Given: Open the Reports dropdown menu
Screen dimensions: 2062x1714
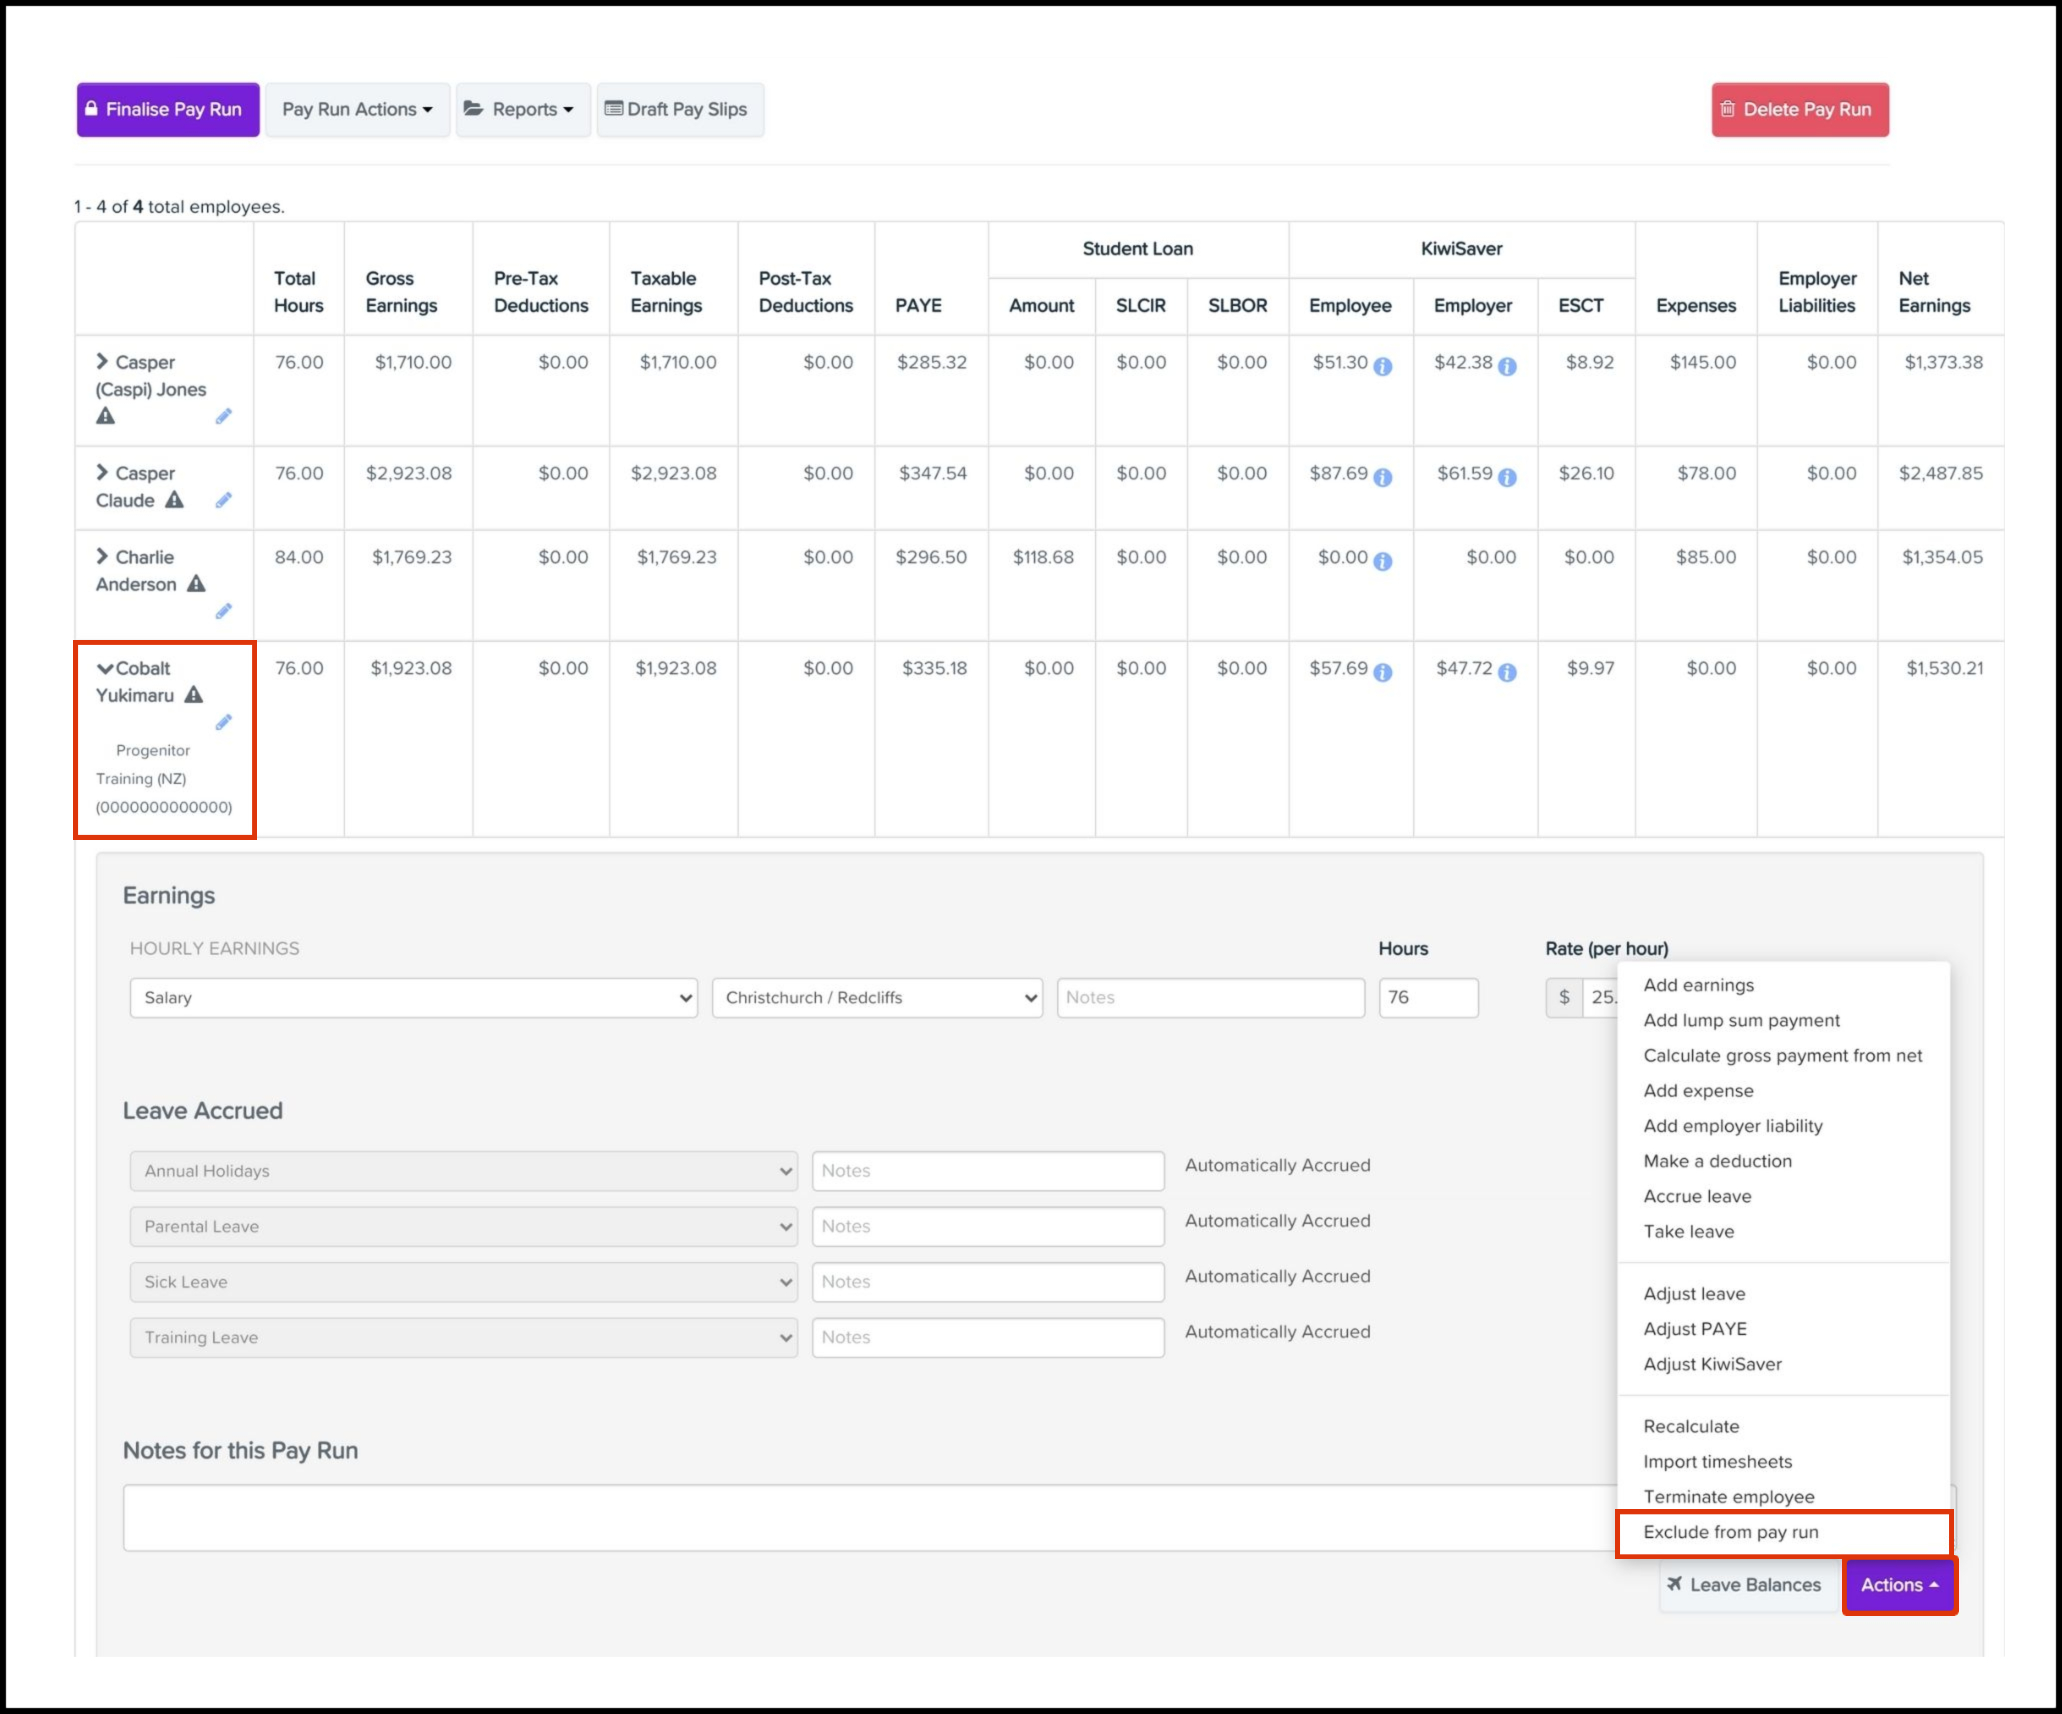Looking at the screenshot, I should click(x=523, y=109).
